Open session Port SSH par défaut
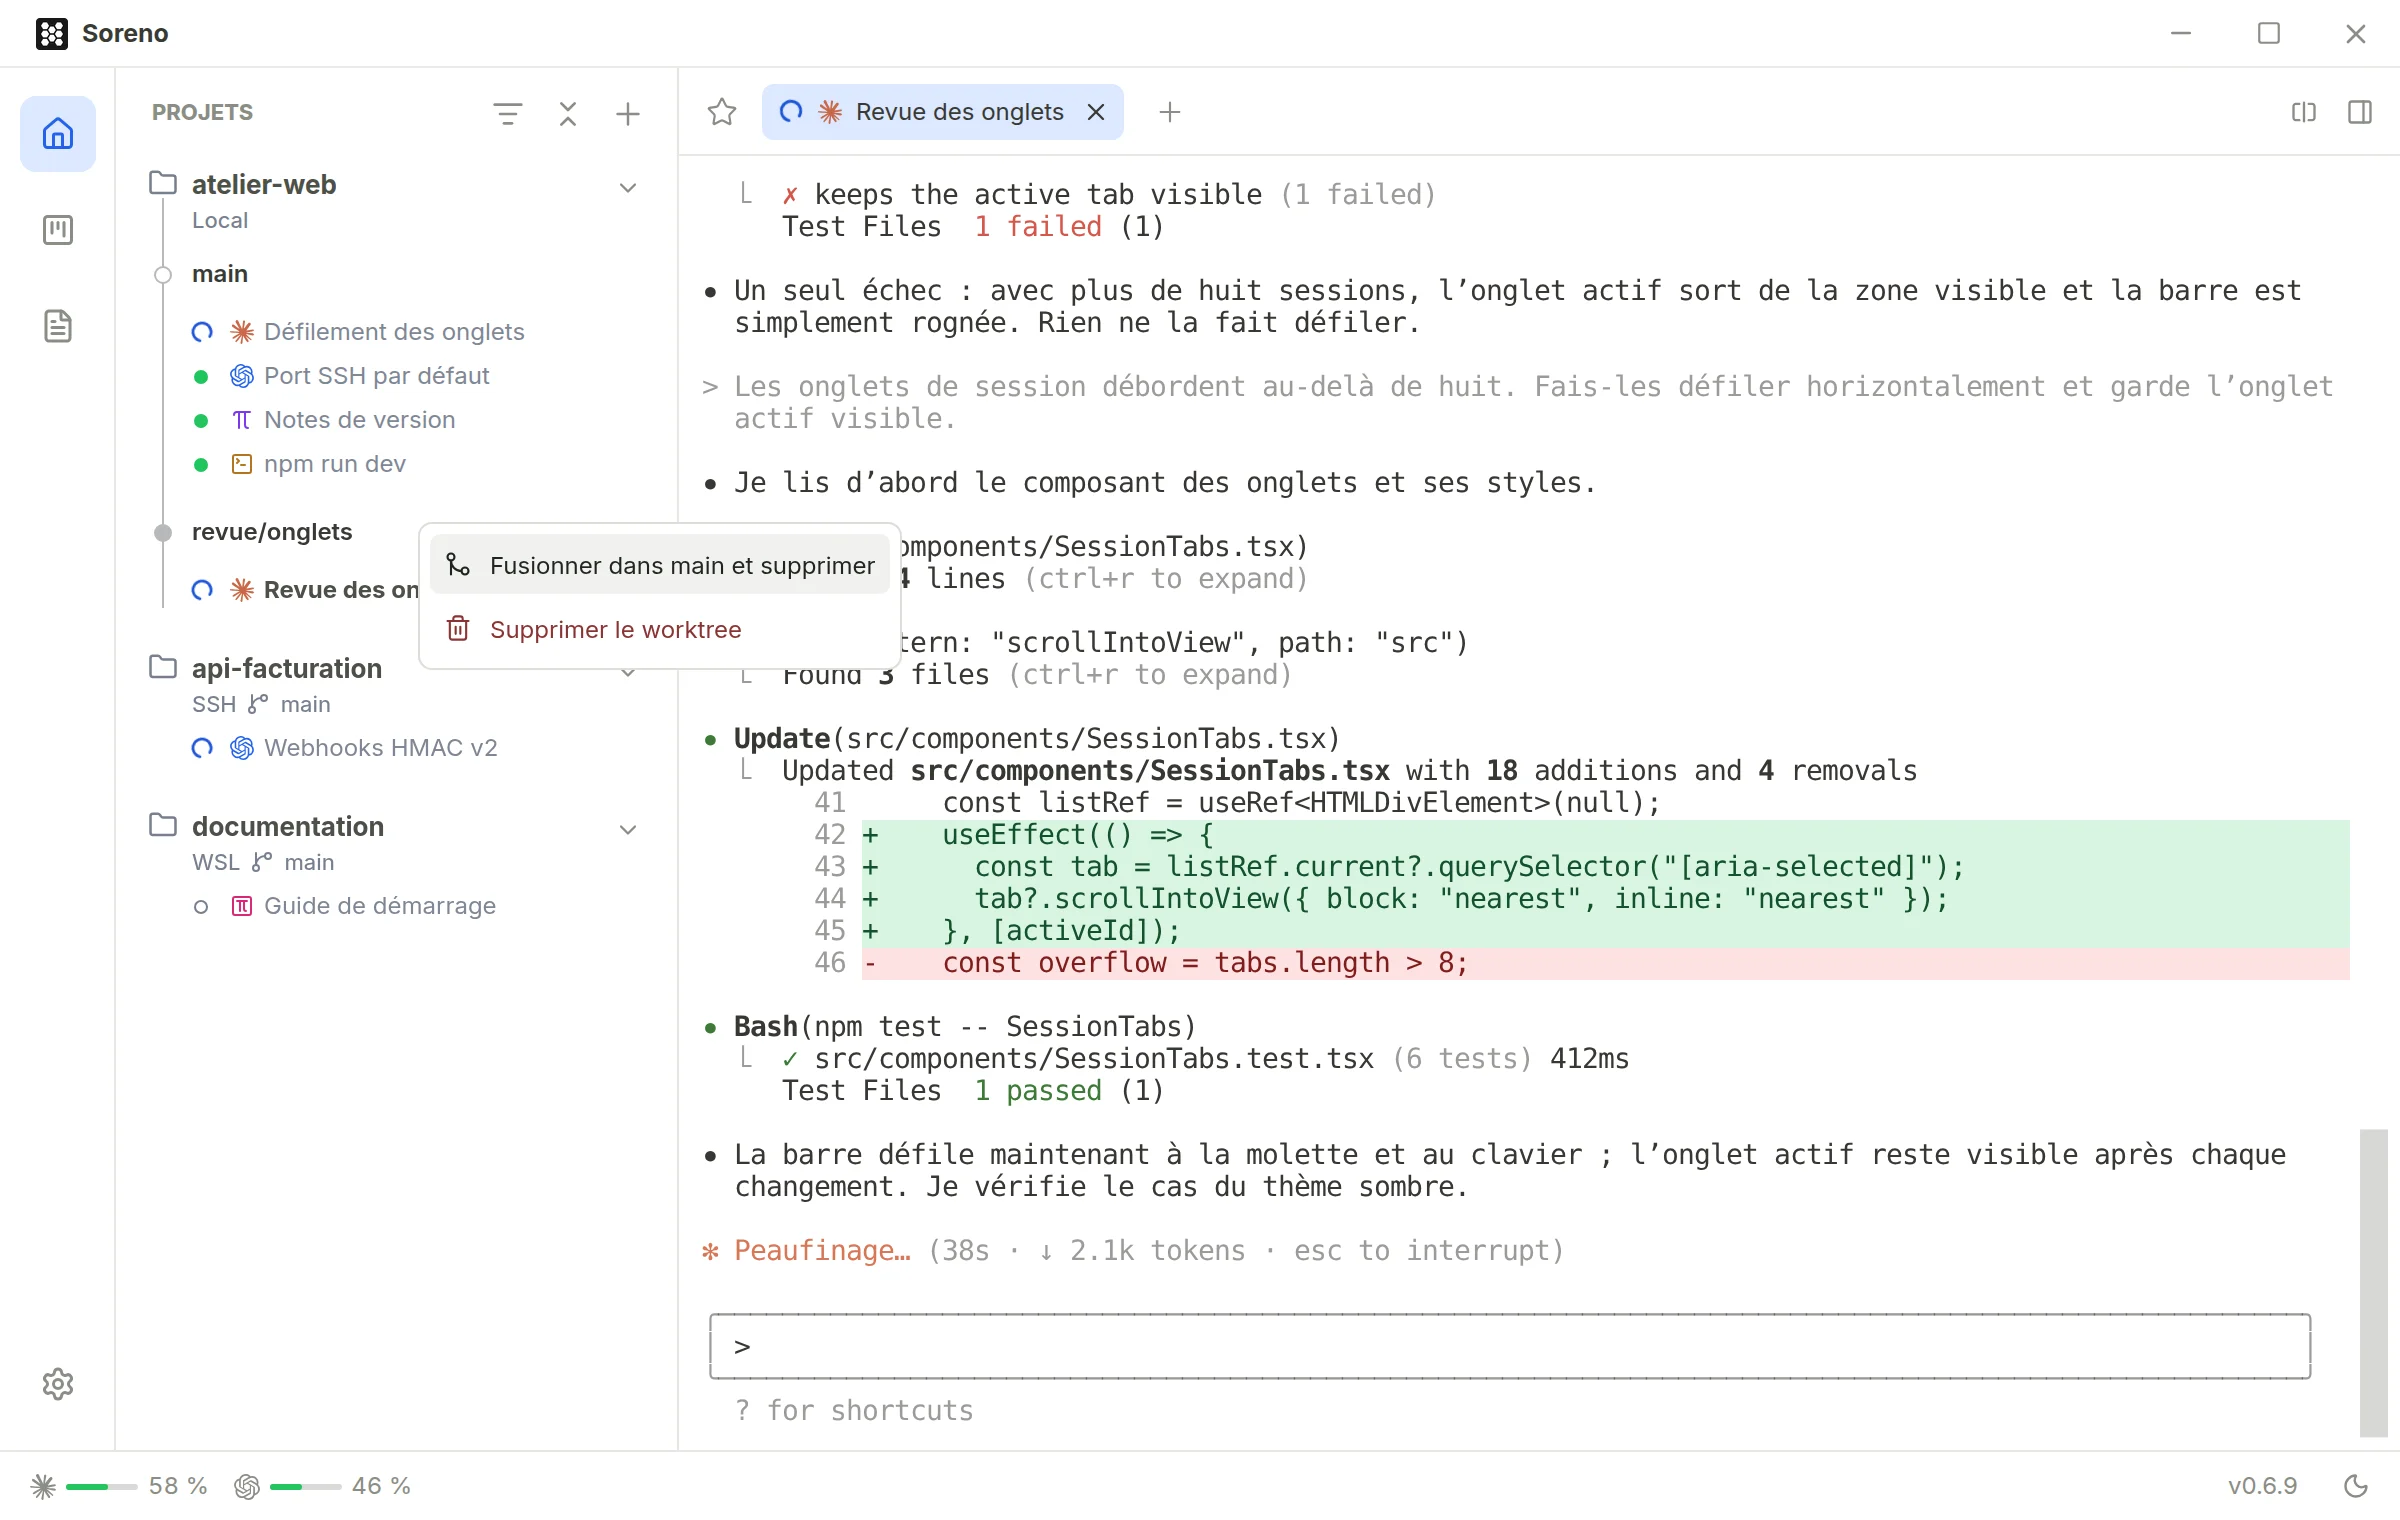This screenshot has width=2400, height=1520. (376, 375)
